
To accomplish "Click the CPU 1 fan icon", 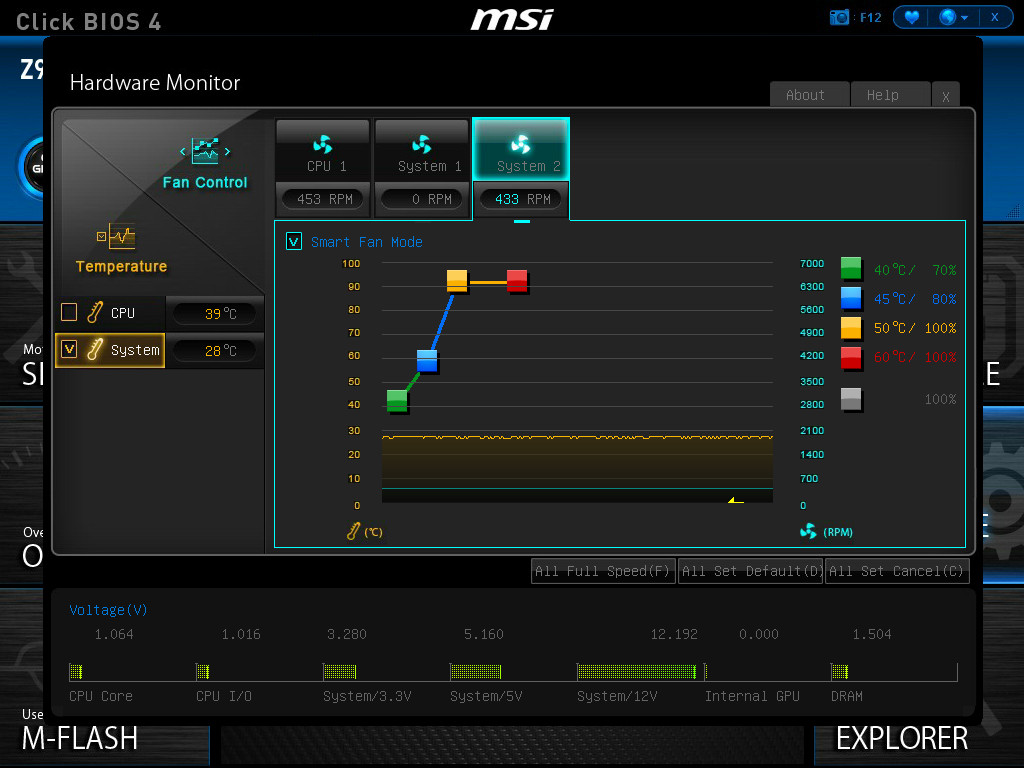I will (323, 144).
